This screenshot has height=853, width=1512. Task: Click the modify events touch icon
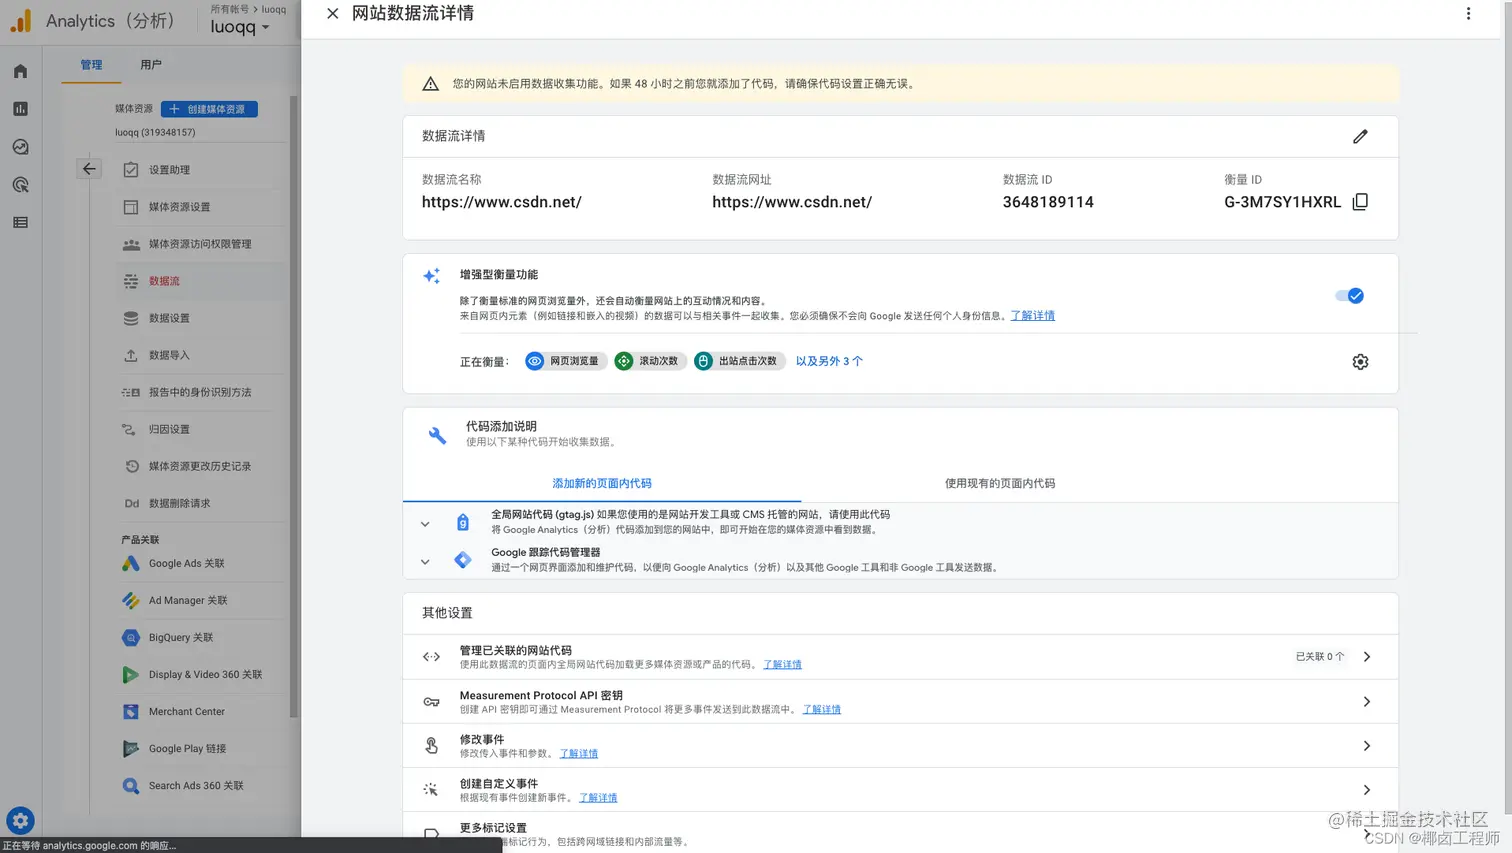pos(431,746)
